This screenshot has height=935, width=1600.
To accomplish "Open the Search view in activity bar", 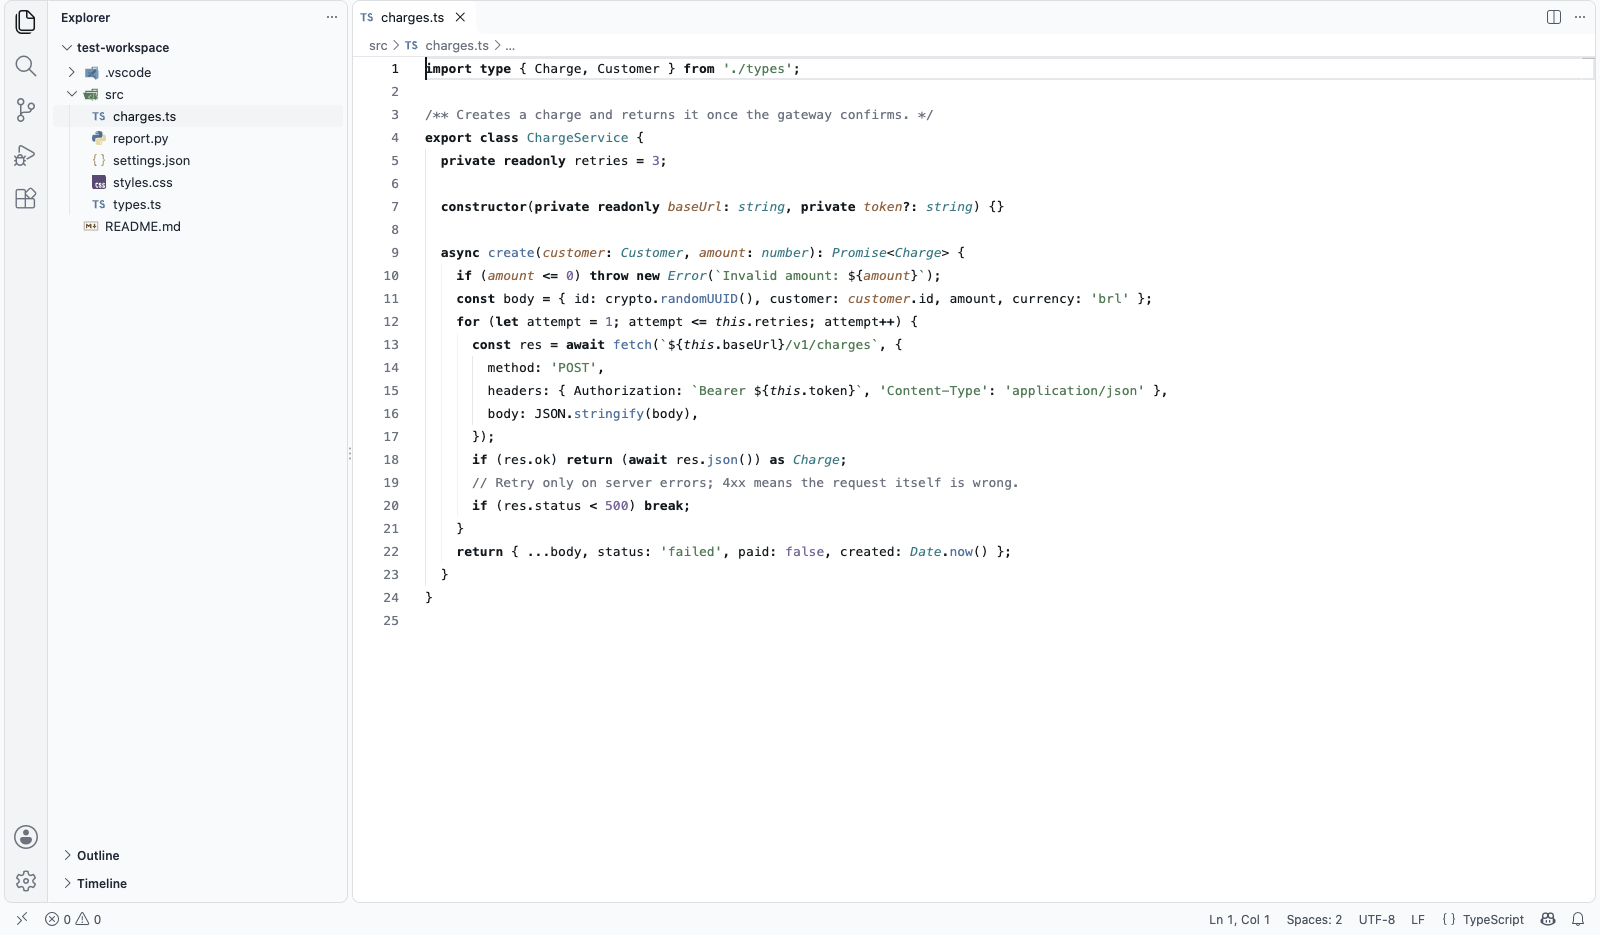I will [26, 66].
